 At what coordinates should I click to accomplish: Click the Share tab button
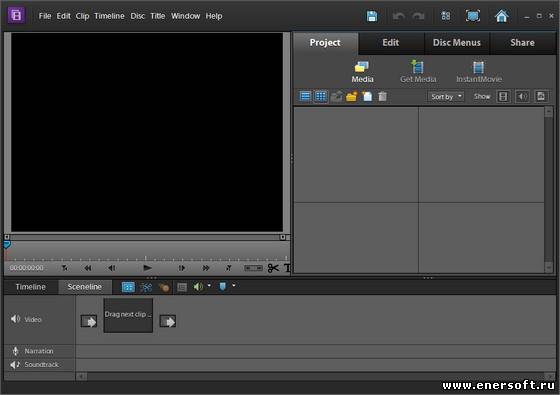(x=522, y=43)
